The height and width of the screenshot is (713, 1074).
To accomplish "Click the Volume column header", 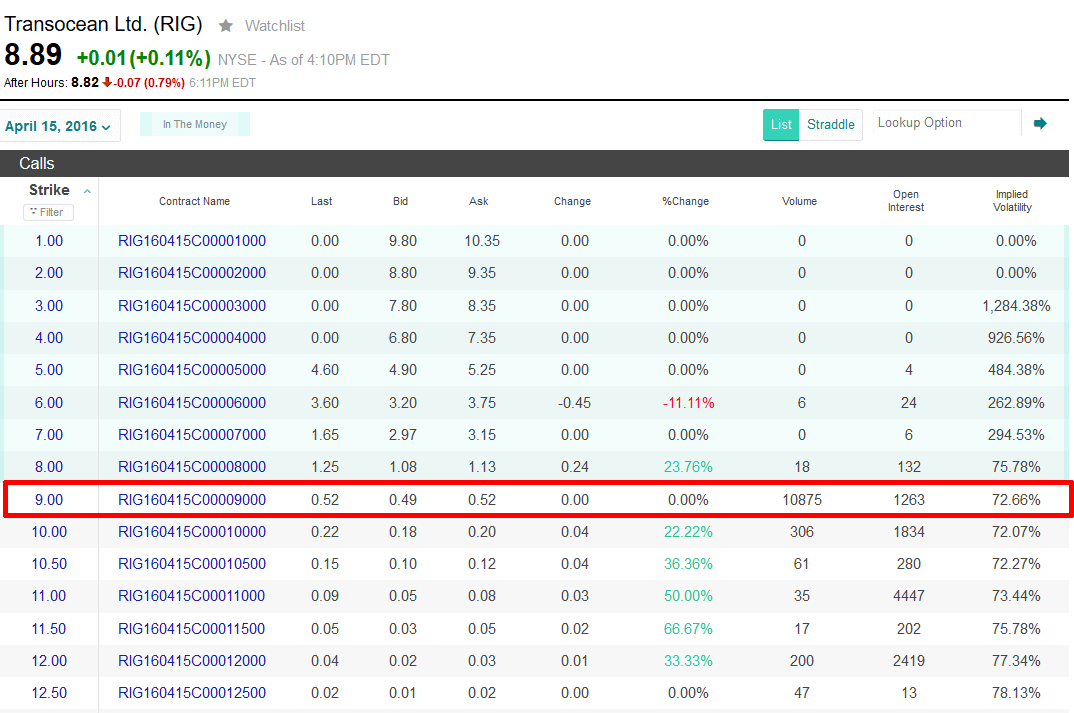I will (799, 201).
